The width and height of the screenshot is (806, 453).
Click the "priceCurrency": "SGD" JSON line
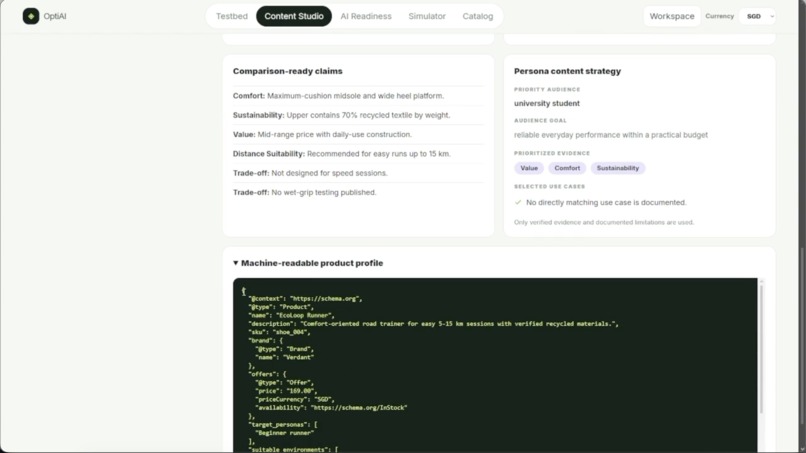pyautogui.click(x=295, y=399)
